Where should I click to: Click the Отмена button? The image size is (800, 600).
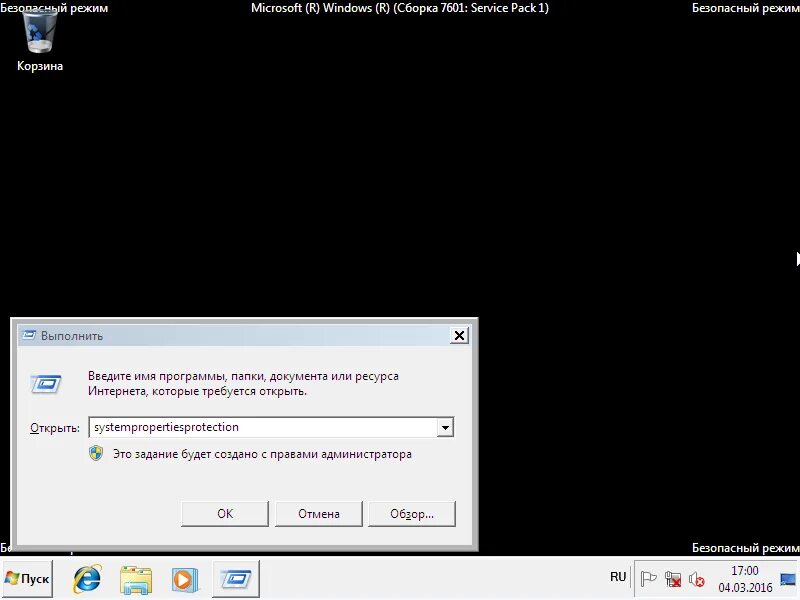(319, 514)
